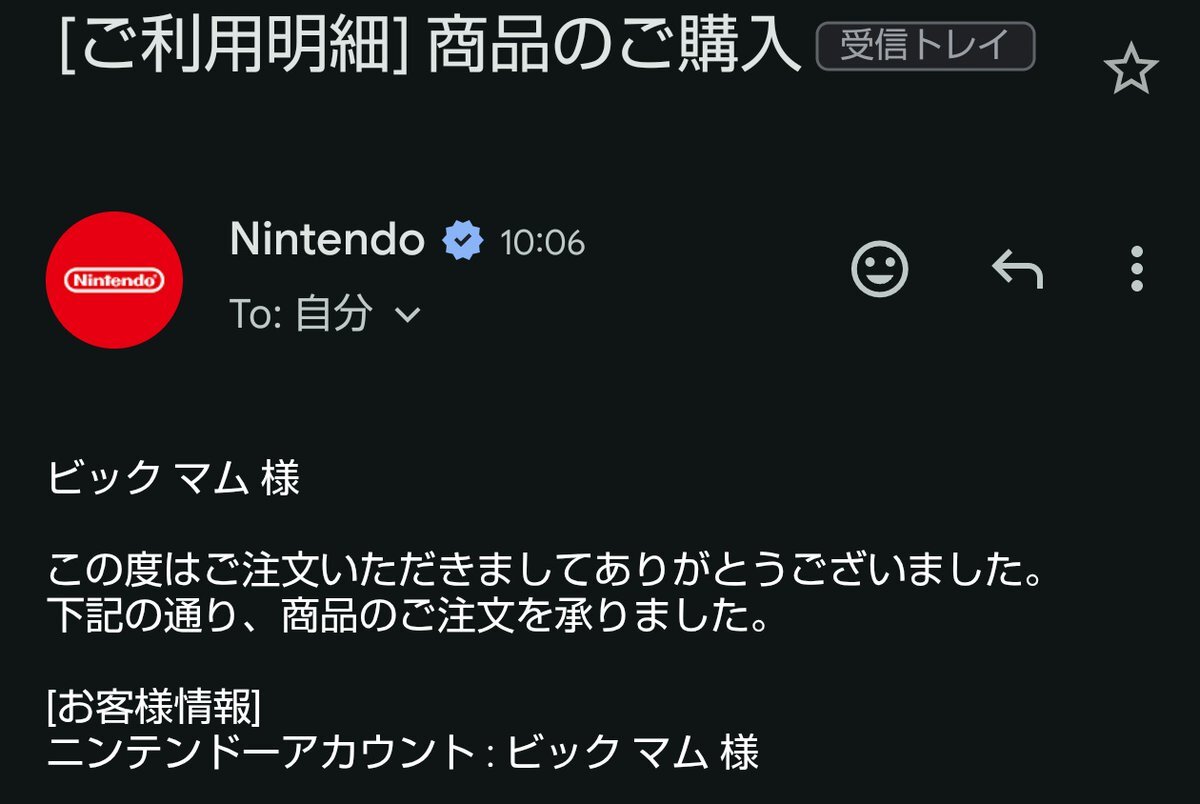This screenshot has width=1200, height=804.
Task: Add an emoji reaction to the email
Action: pyautogui.click(x=880, y=268)
